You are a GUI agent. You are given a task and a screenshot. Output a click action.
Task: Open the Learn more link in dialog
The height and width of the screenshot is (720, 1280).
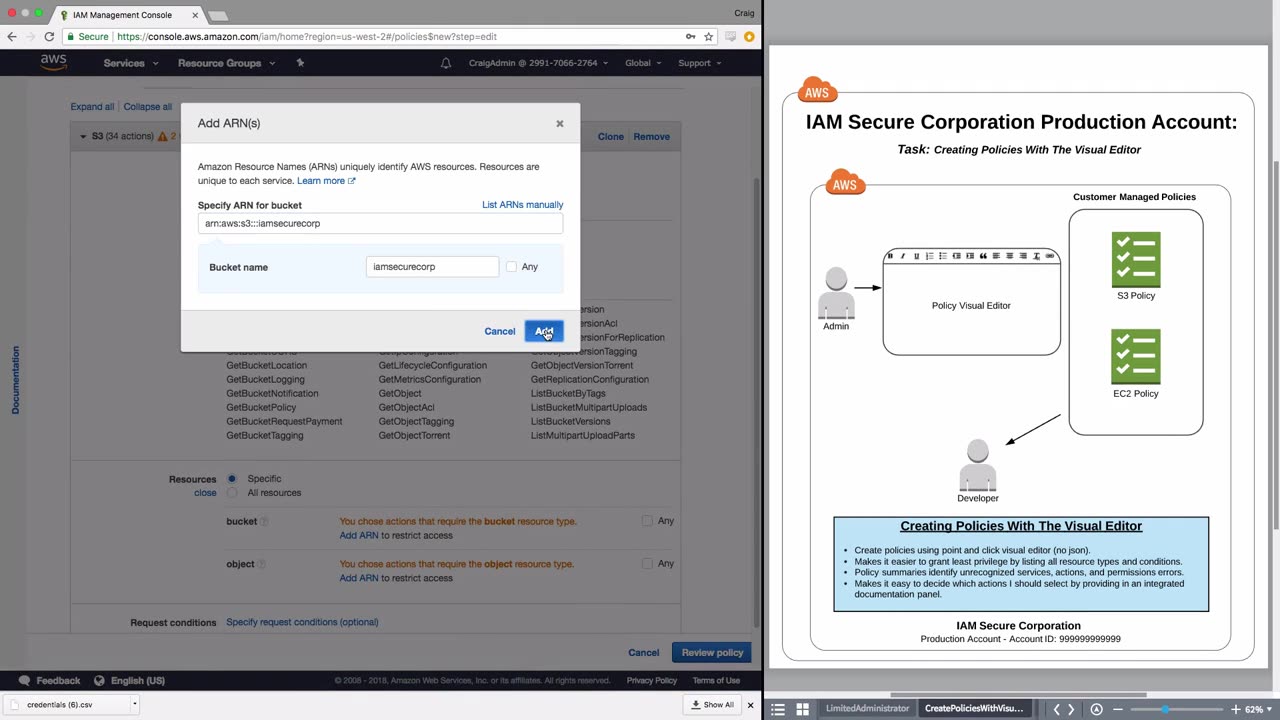tap(326, 181)
